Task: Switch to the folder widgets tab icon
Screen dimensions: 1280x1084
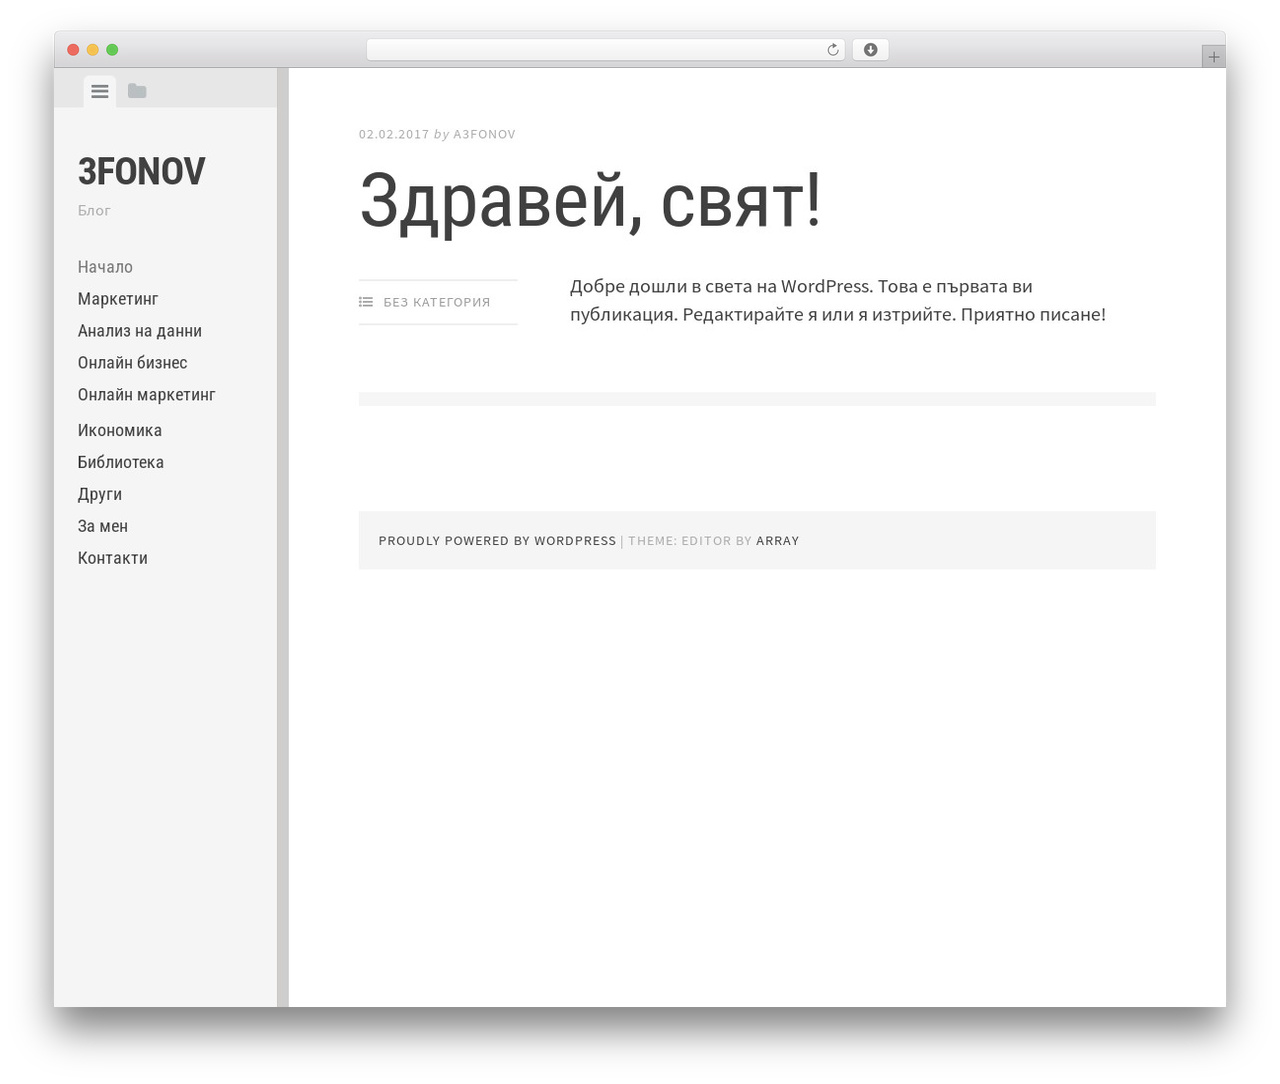Action: (137, 91)
